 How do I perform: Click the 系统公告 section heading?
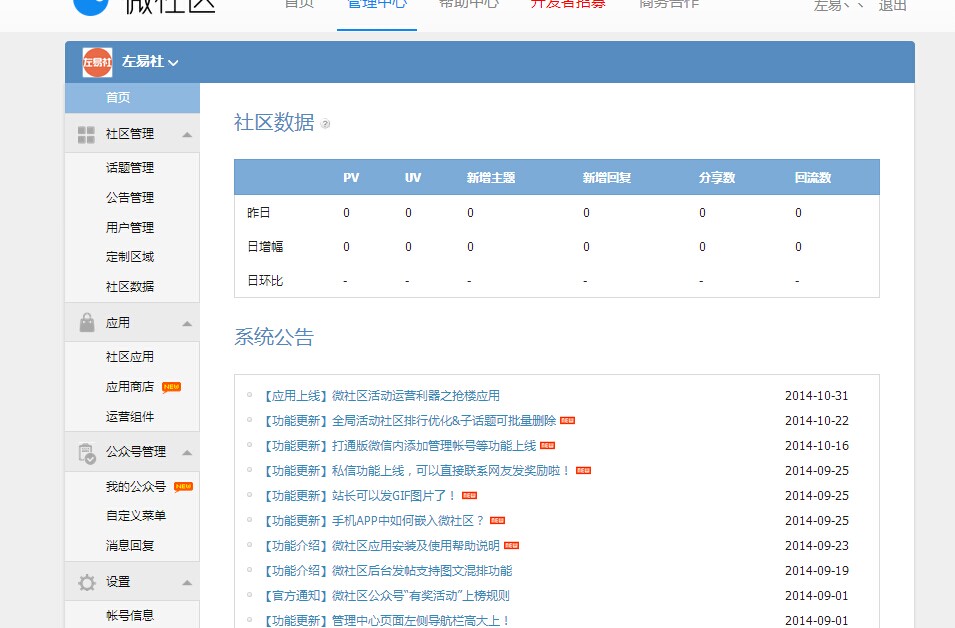[274, 337]
